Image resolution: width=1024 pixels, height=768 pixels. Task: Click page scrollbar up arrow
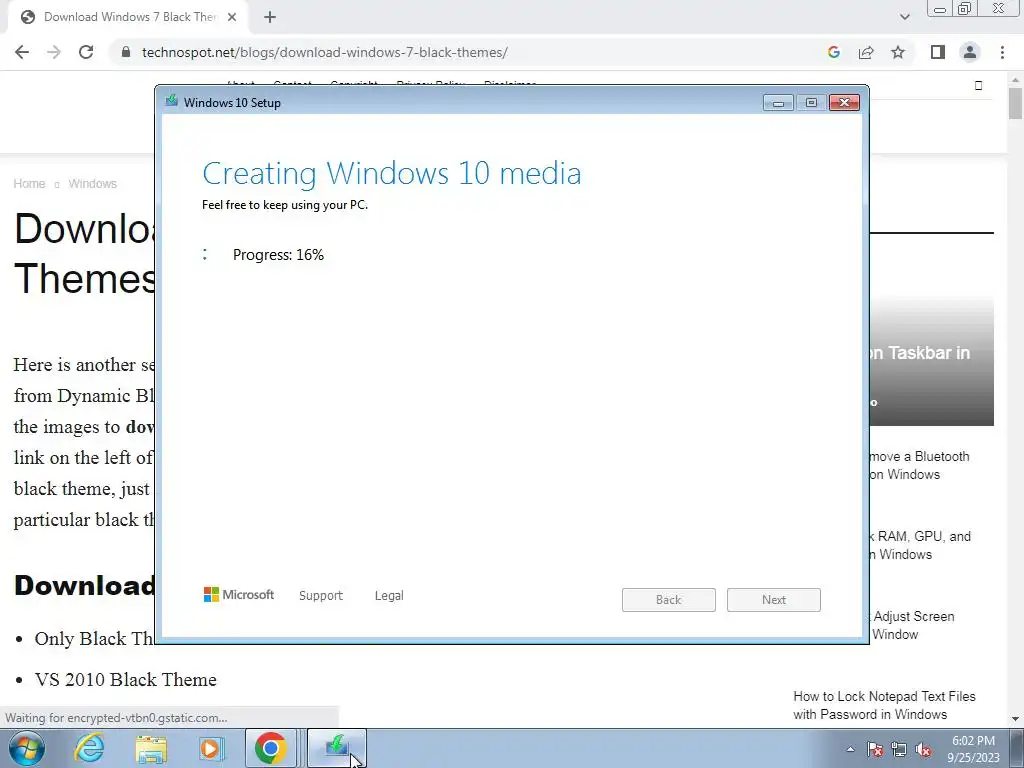click(x=1016, y=79)
